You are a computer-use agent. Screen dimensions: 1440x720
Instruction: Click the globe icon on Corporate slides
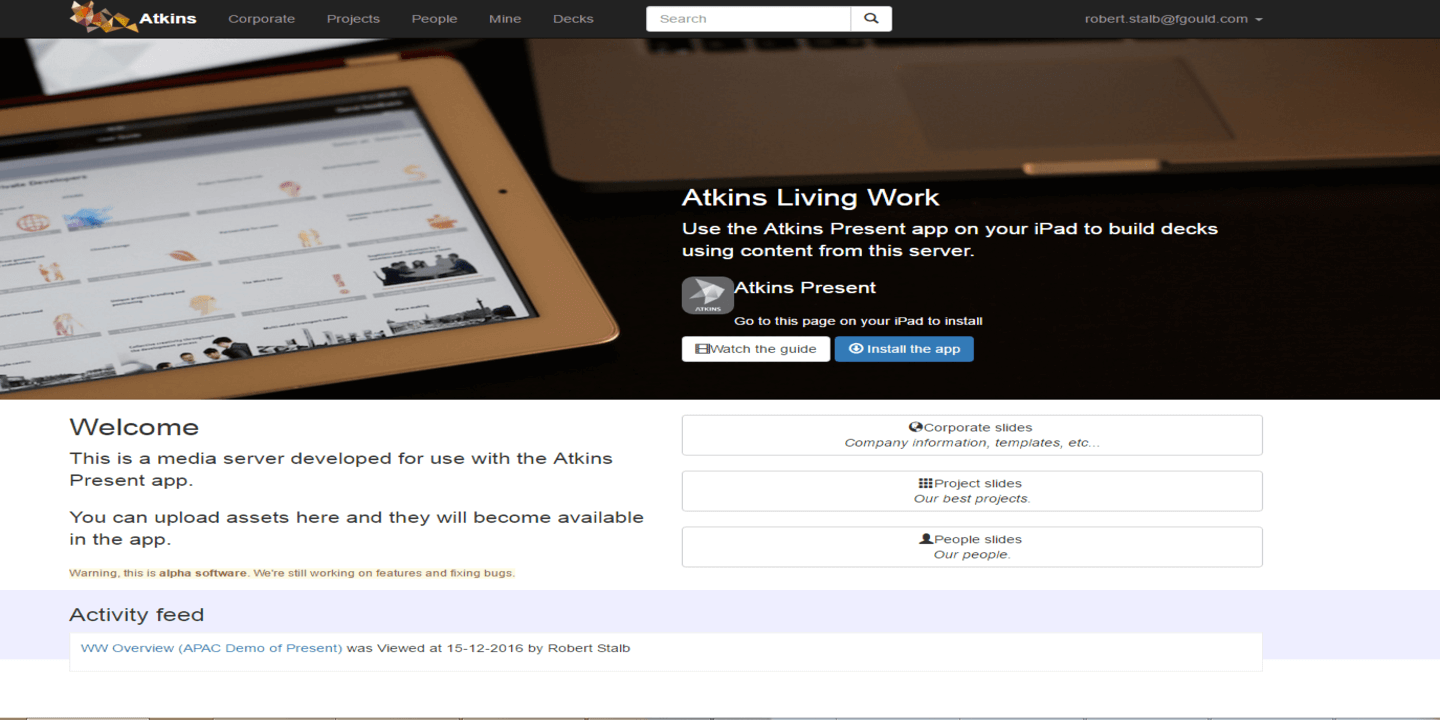(x=915, y=427)
